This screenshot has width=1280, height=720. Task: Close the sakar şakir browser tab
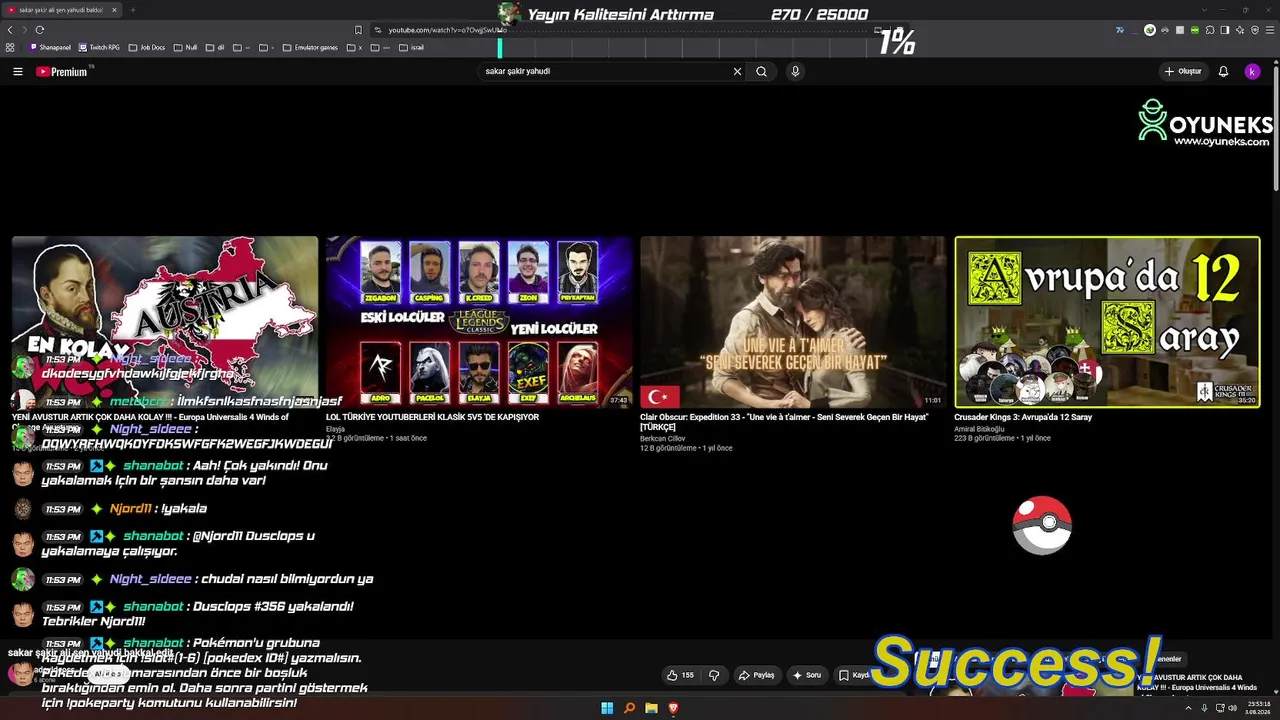(x=114, y=10)
